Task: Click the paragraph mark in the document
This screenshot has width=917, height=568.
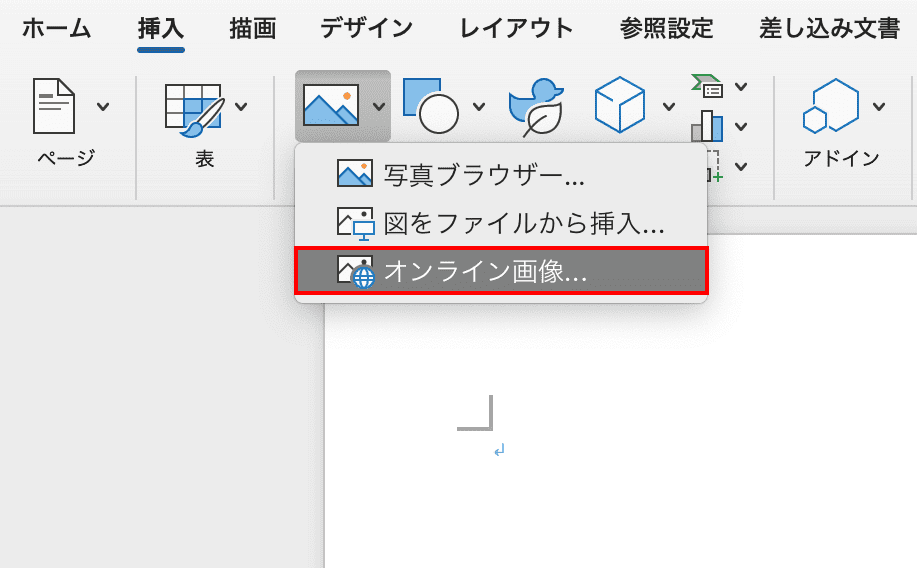Action: [x=499, y=450]
